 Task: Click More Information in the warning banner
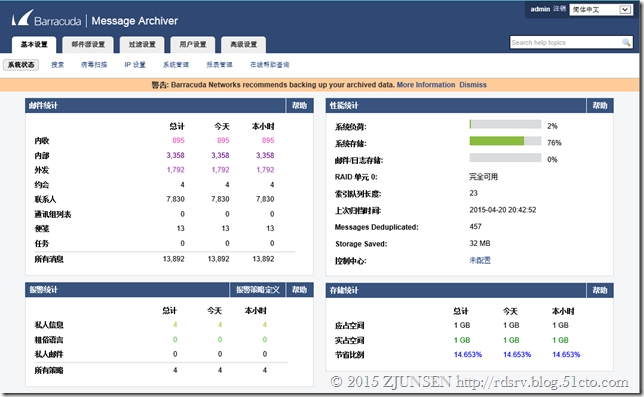[x=426, y=85]
